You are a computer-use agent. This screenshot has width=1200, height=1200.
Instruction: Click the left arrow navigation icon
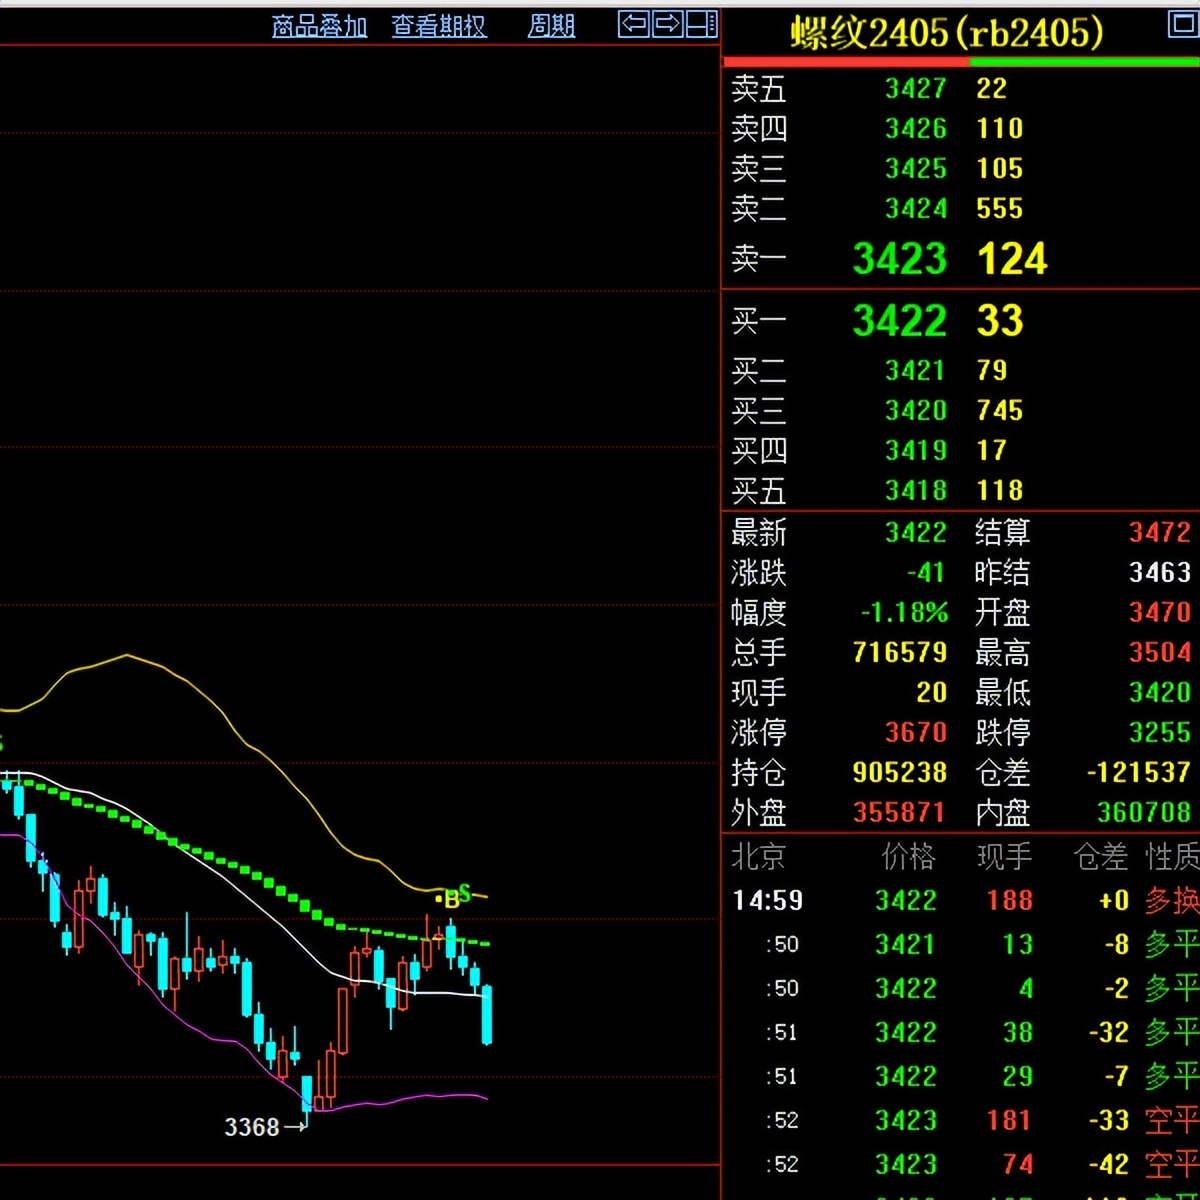[634, 24]
